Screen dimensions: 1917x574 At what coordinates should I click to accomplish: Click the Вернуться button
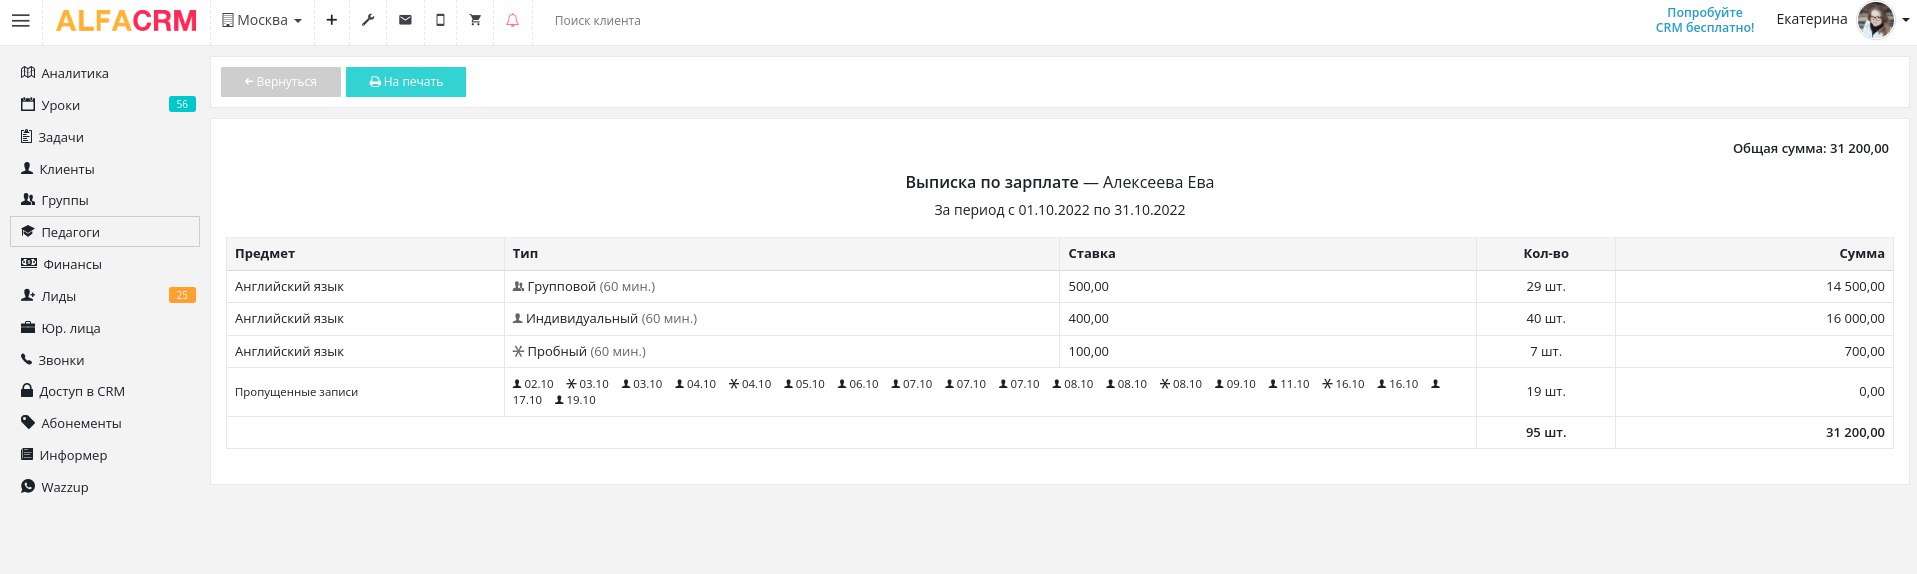(281, 82)
